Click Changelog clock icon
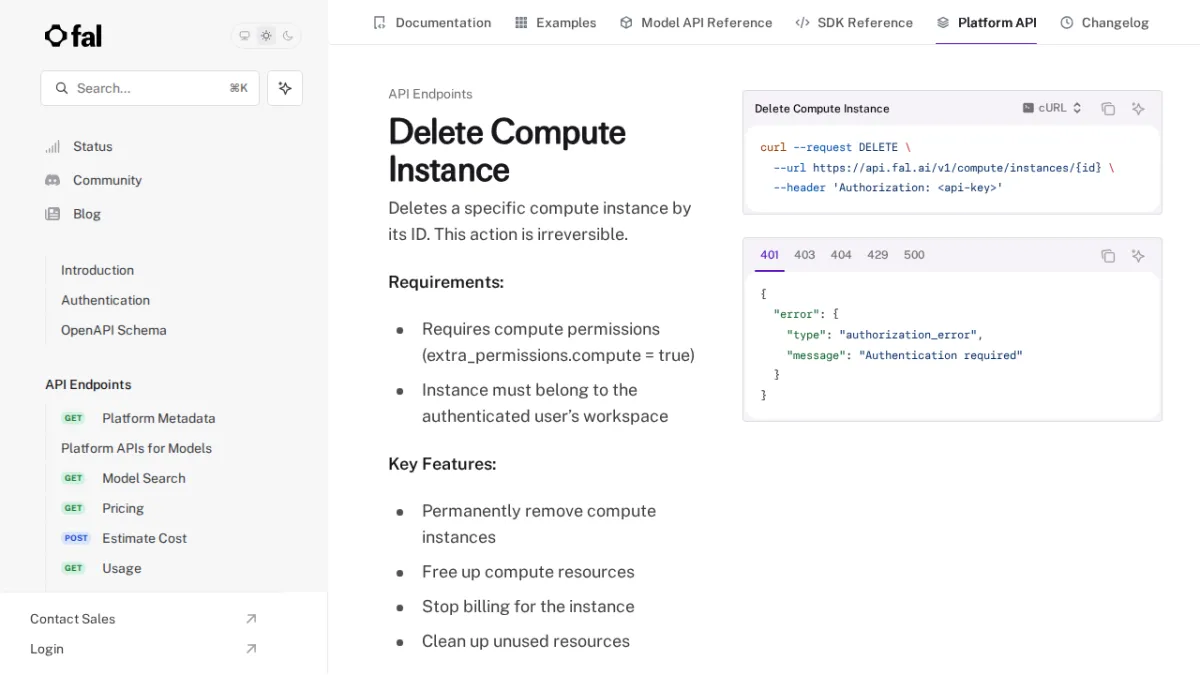The width and height of the screenshot is (1200, 675). tap(1067, 22)
